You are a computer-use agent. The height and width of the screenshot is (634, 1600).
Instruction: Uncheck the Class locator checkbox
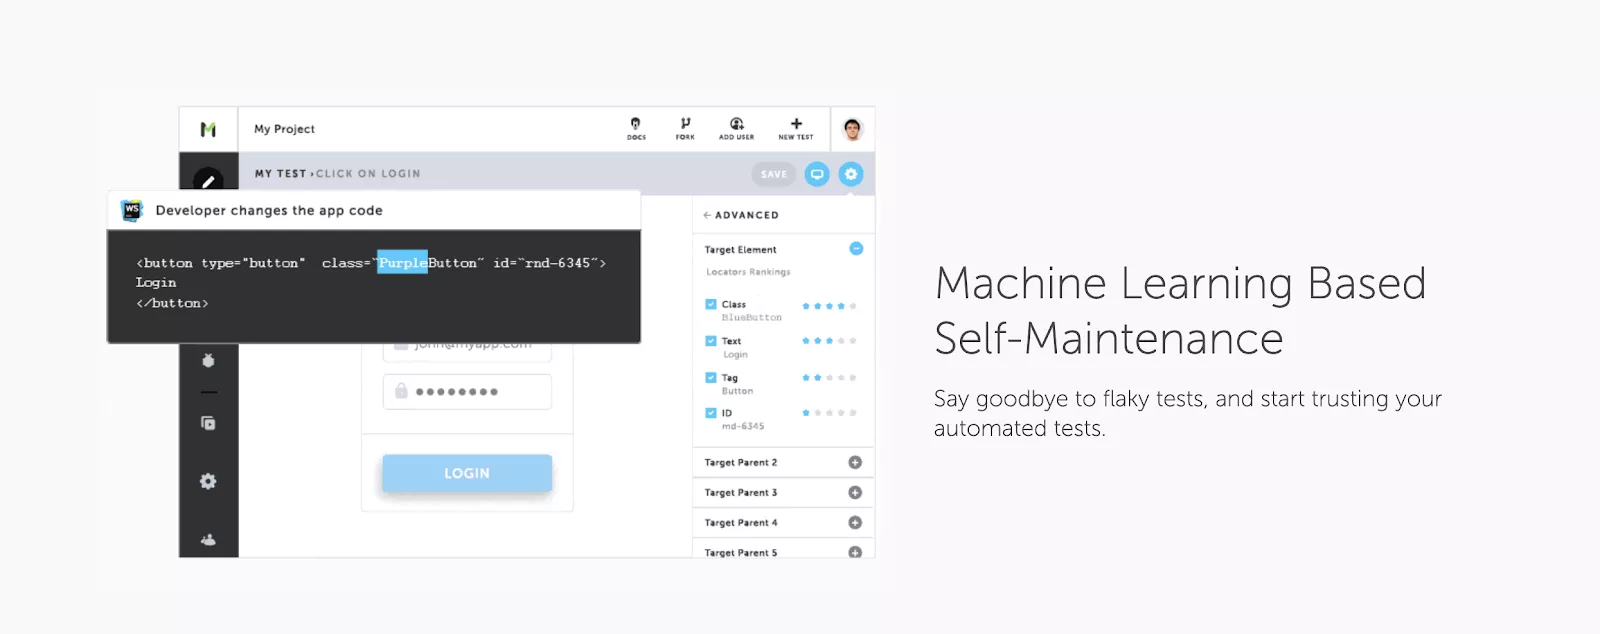point(711,304)
